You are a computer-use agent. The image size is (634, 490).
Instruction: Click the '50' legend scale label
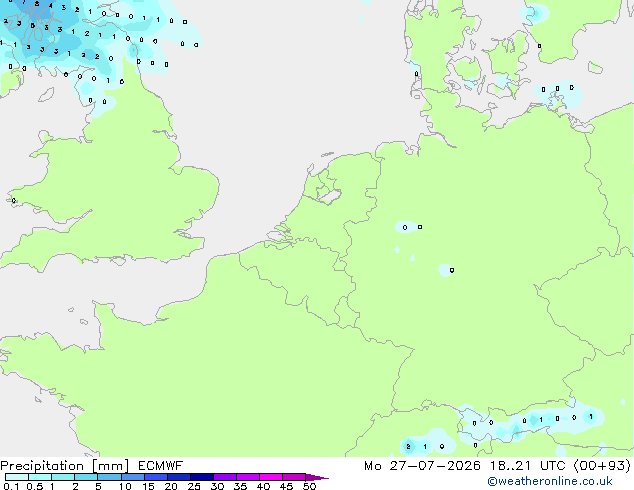coord(309,486)
